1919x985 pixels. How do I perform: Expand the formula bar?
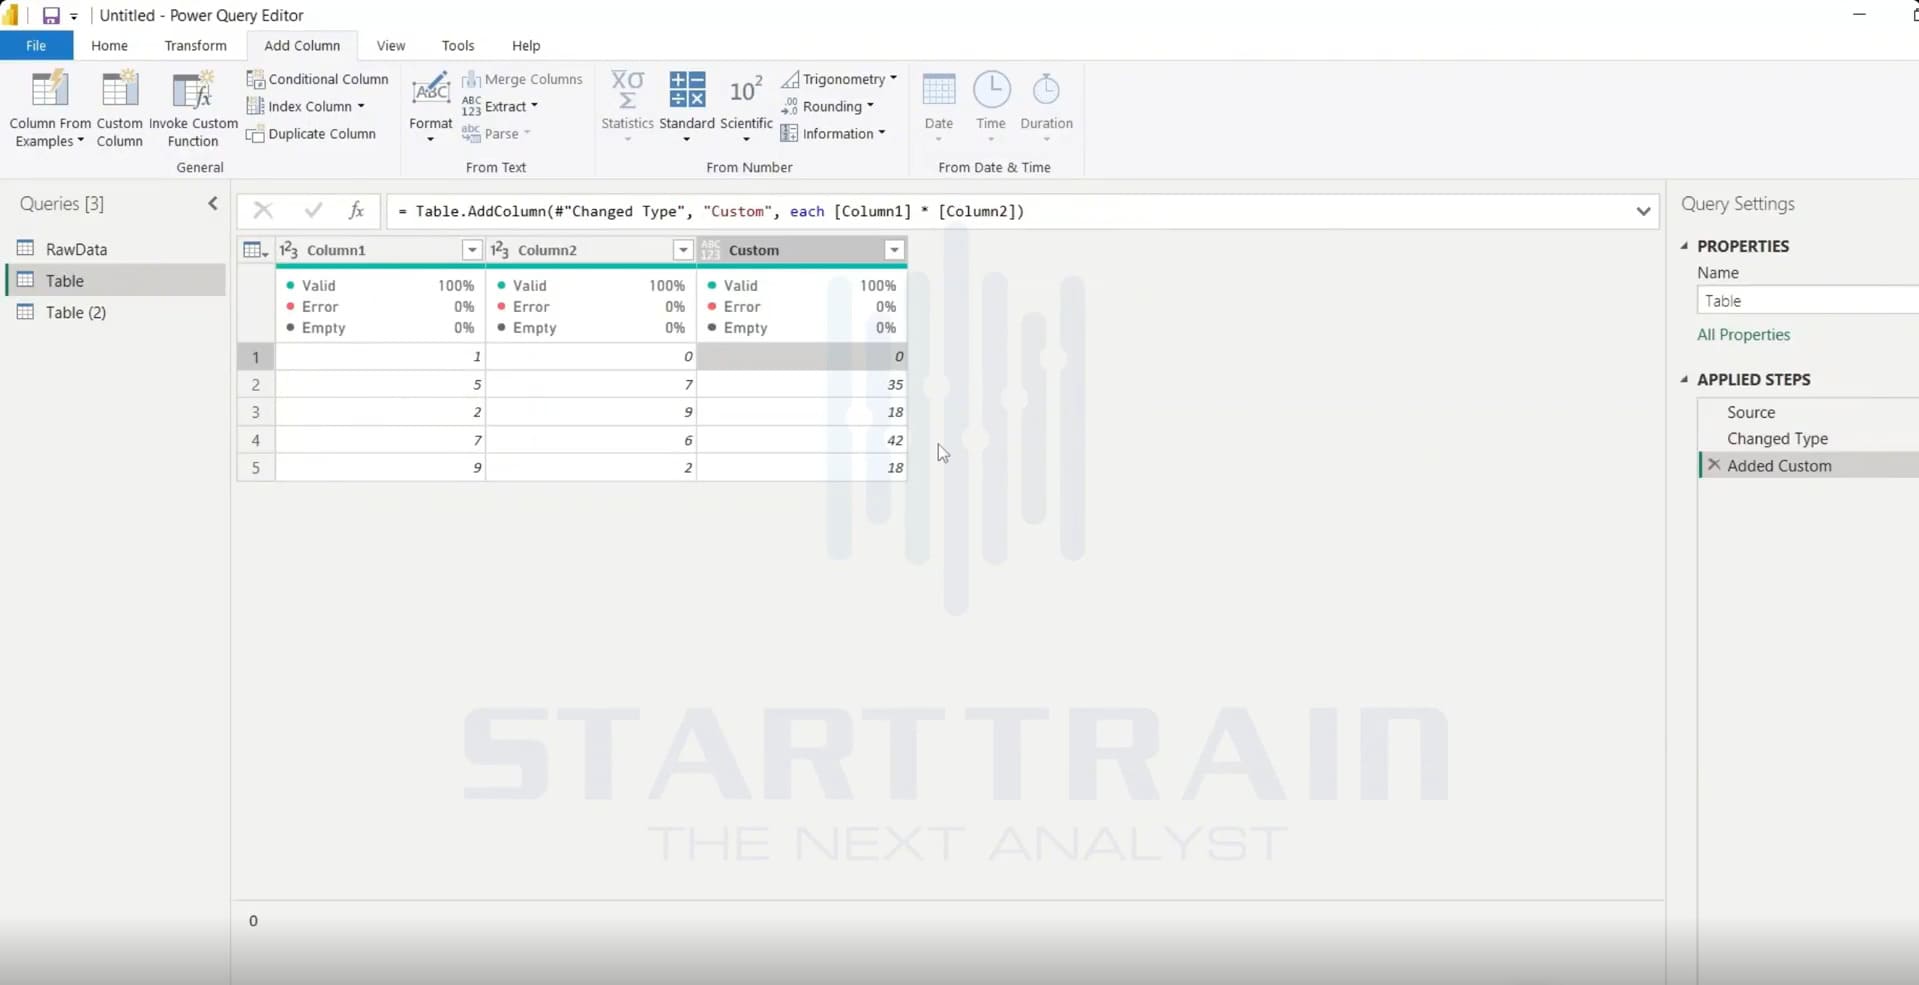(1643, 211)
